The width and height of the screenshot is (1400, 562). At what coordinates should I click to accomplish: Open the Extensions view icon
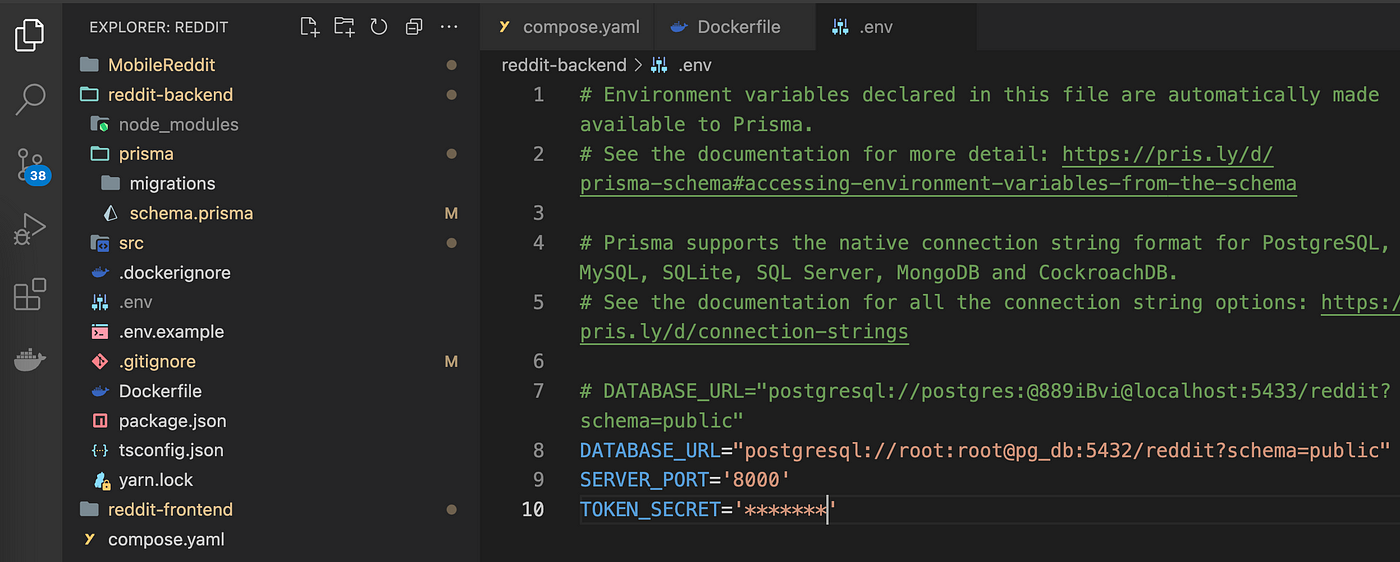(30, 295)
